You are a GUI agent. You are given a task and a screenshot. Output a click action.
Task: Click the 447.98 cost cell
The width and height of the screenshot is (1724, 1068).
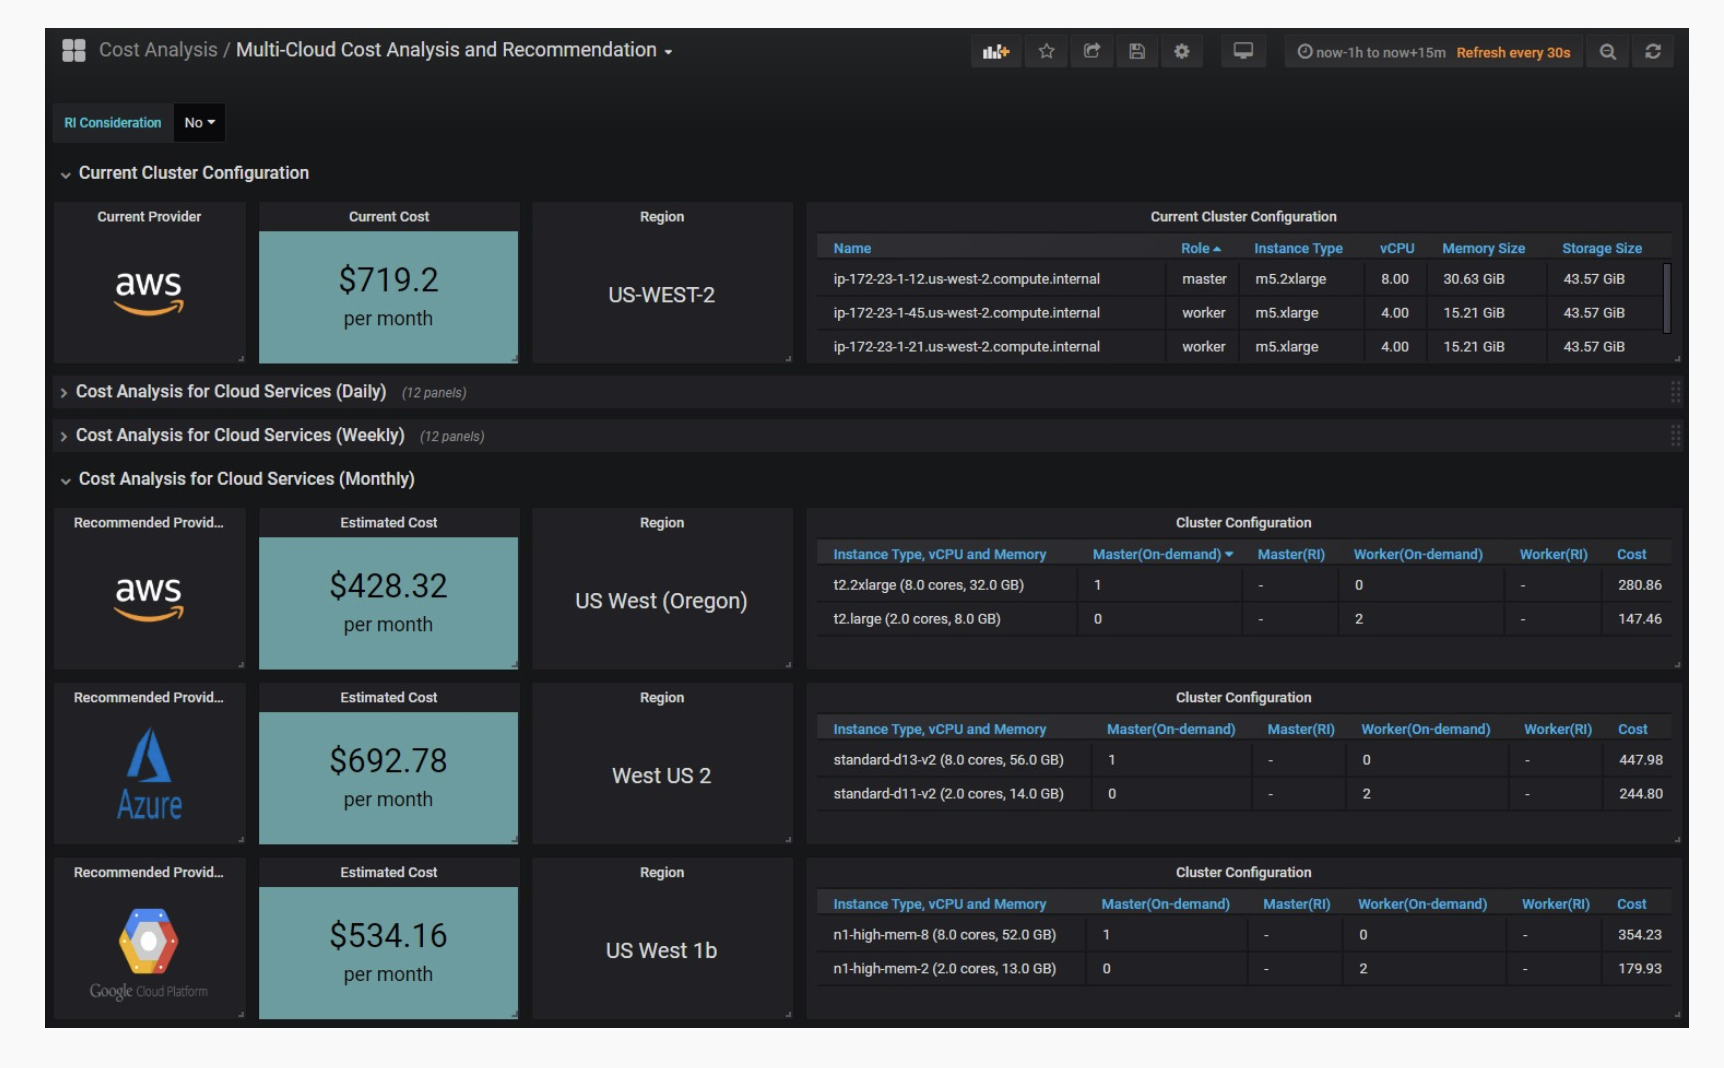coord(1641,760)
